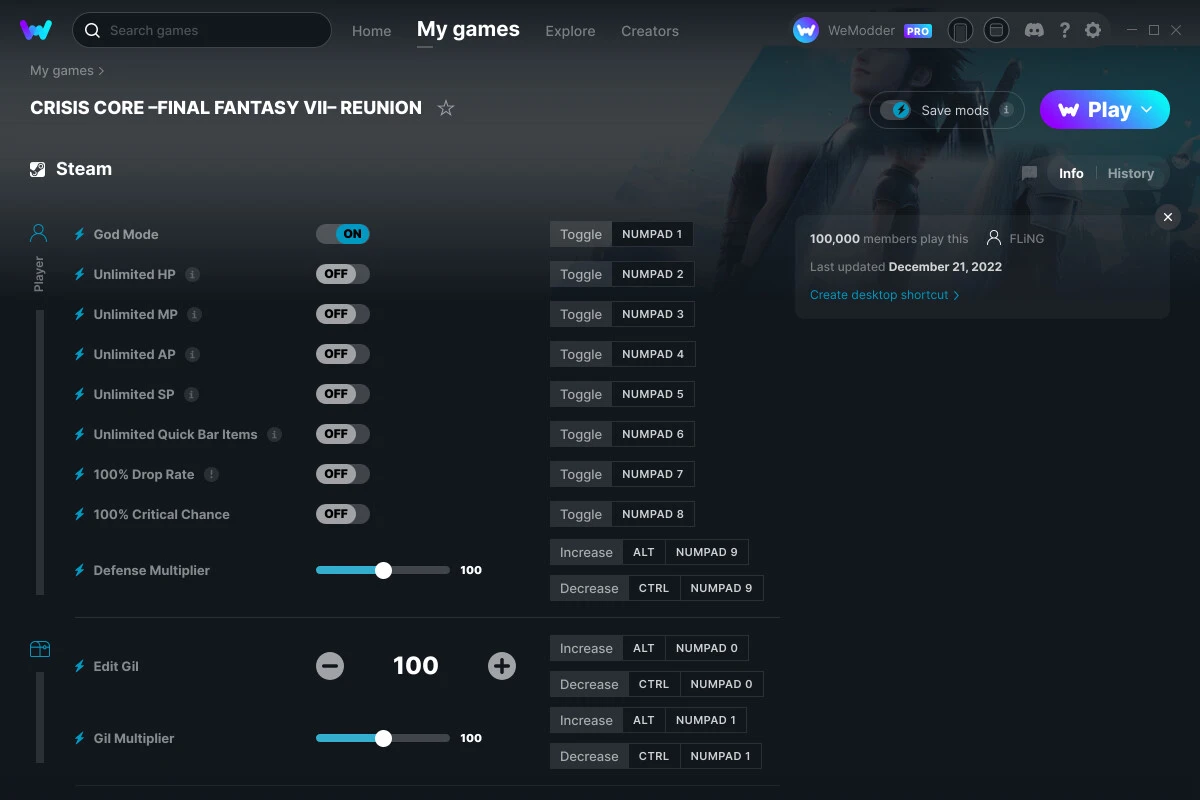This screenshot has height=800, width=1200.
Task: Click the WeMod logo icon
Action: [x=36, y=30]
